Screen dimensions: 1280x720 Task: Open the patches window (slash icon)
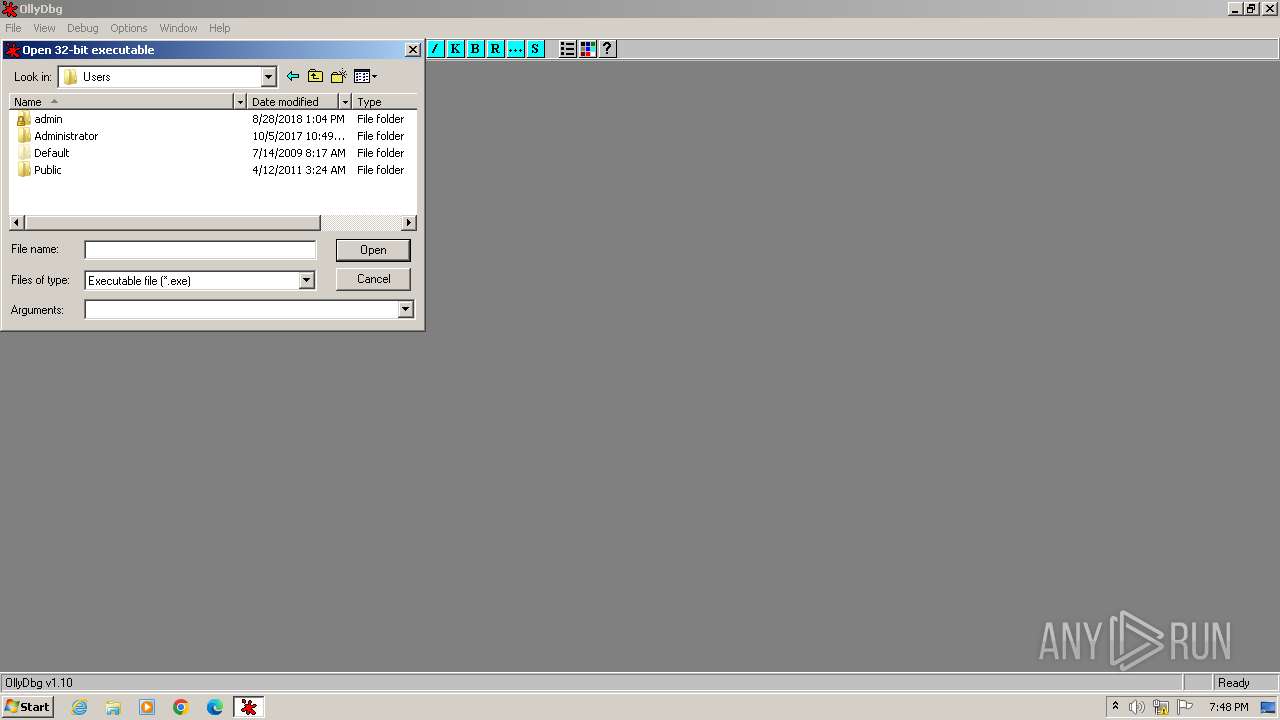435,48
